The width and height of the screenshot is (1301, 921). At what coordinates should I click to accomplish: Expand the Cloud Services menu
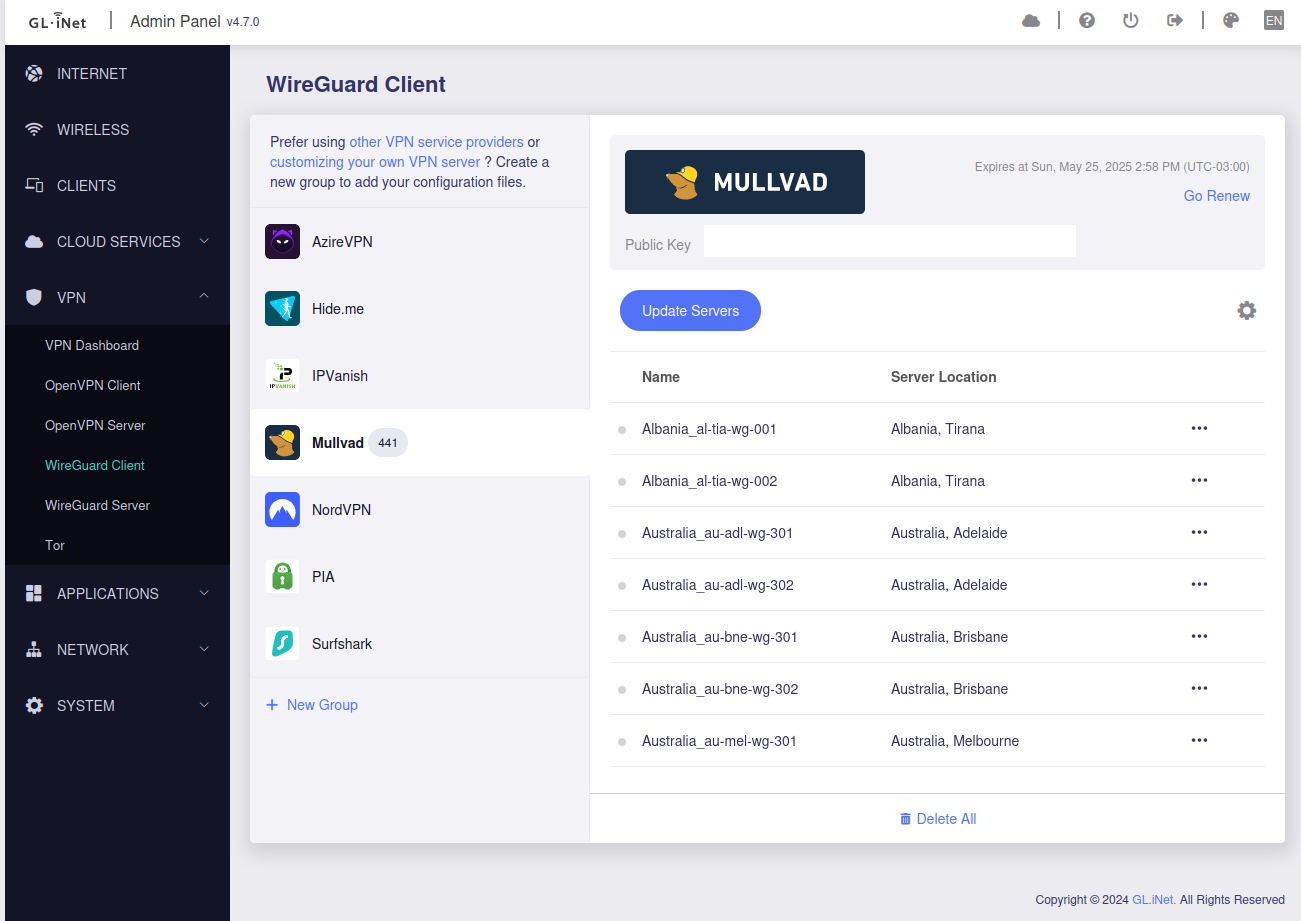point(117,242)
